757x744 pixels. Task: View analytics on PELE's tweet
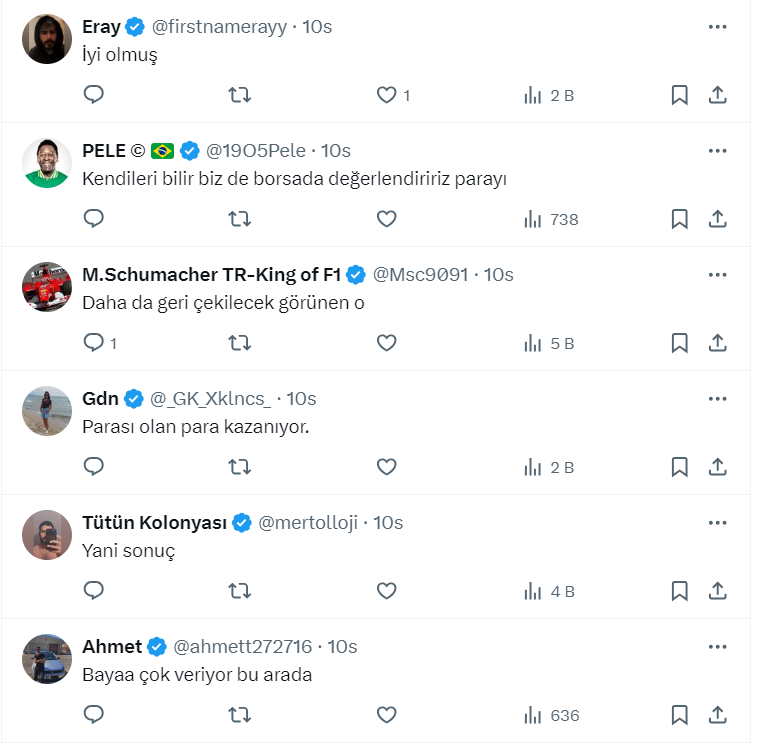(551, 219)
